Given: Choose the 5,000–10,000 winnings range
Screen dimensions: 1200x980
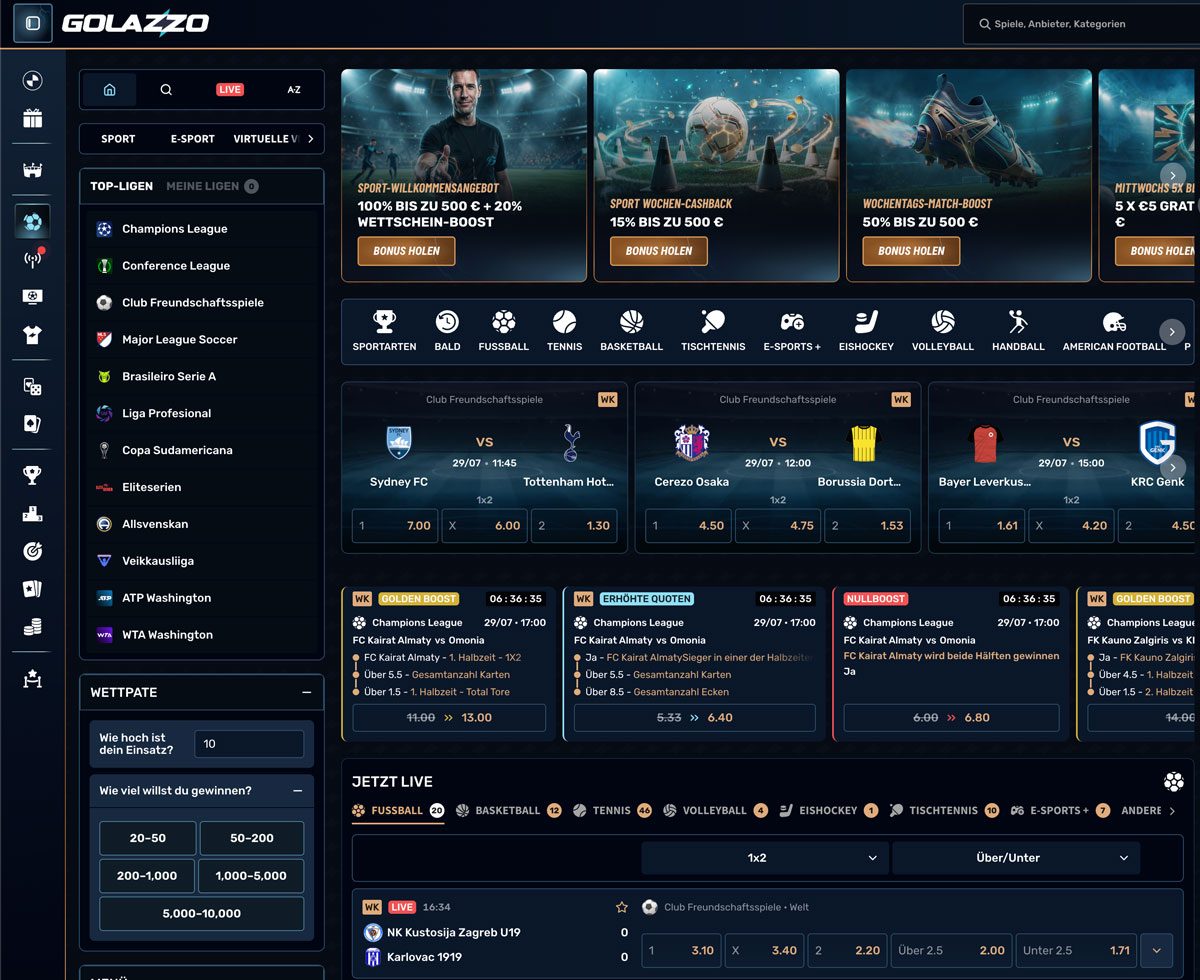Looking at the screenshot, I should 201,913.
